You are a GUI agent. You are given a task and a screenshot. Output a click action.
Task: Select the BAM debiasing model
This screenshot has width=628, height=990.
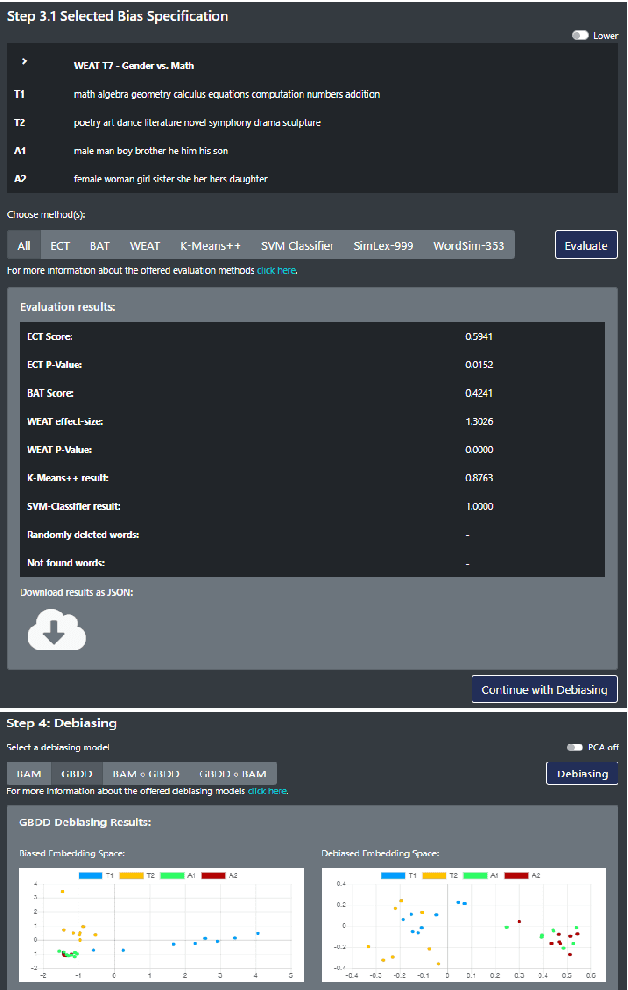point(29,774)
